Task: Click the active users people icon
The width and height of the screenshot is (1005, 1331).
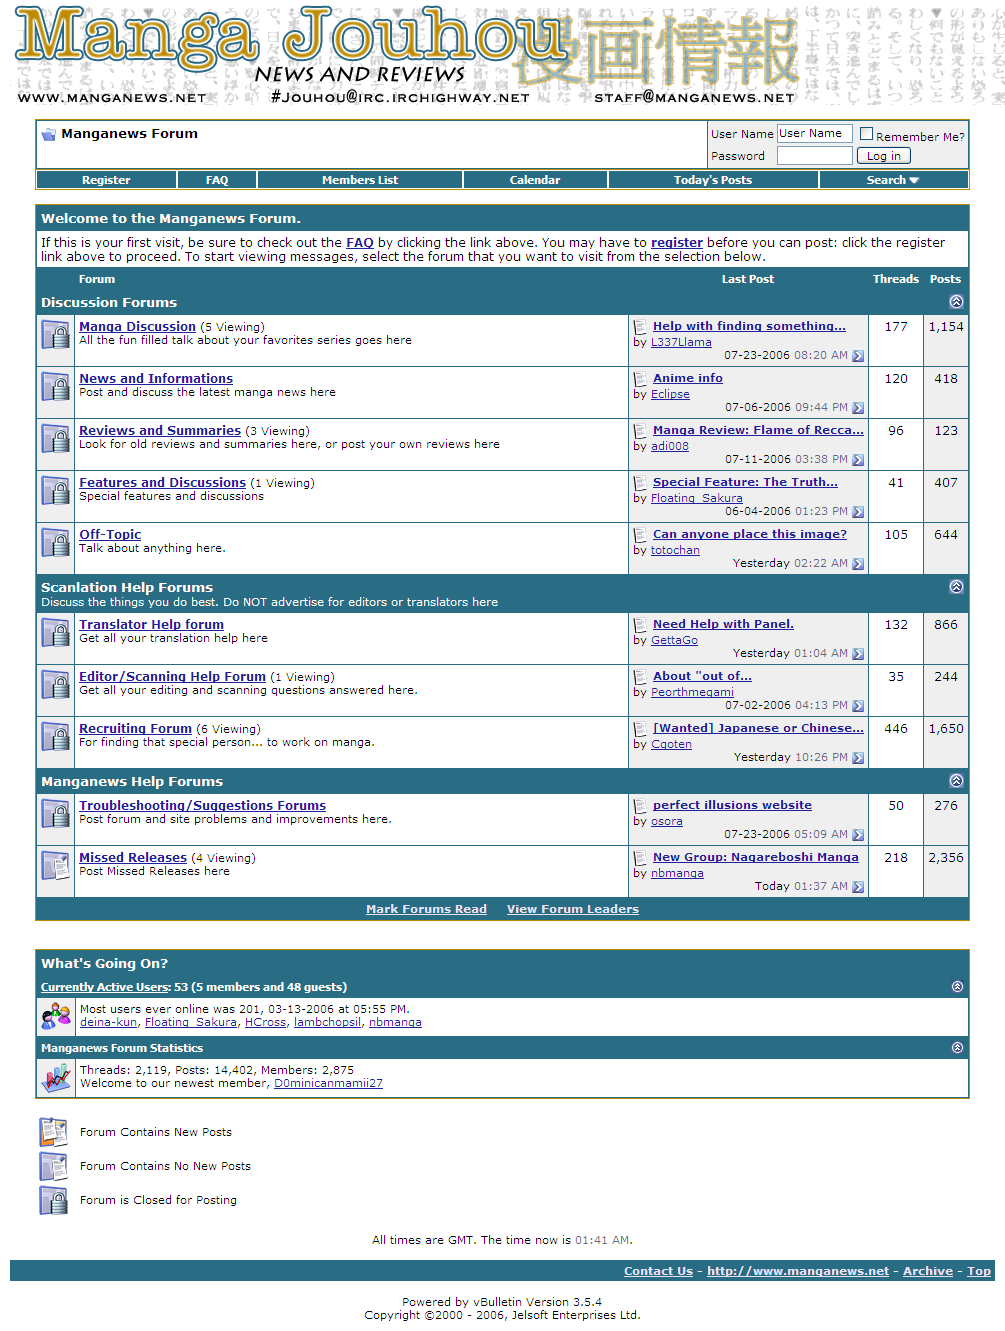Action: [55, 1016]
